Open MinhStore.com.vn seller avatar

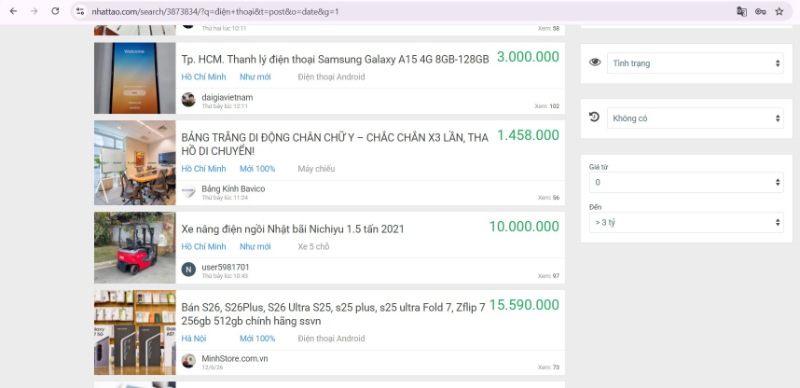point(188,361)
